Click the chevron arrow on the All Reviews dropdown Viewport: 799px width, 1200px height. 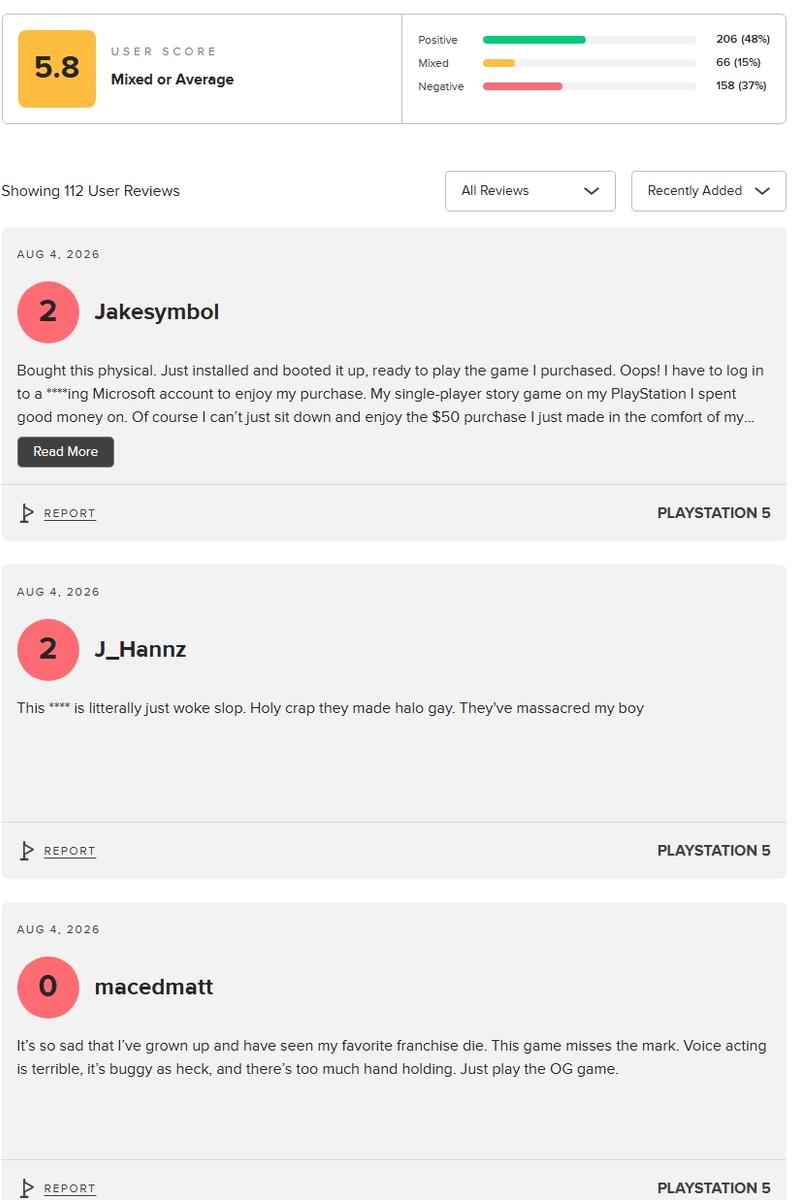[591, 191]
